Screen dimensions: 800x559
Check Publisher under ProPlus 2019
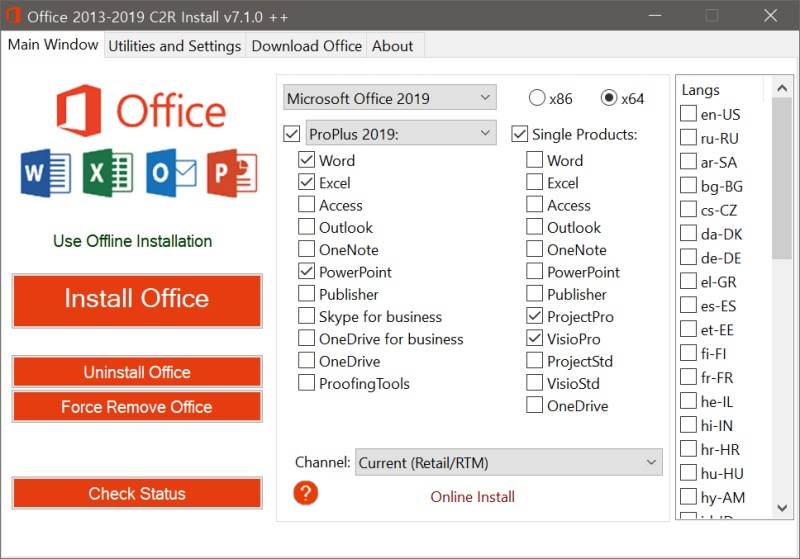point(306,294)
